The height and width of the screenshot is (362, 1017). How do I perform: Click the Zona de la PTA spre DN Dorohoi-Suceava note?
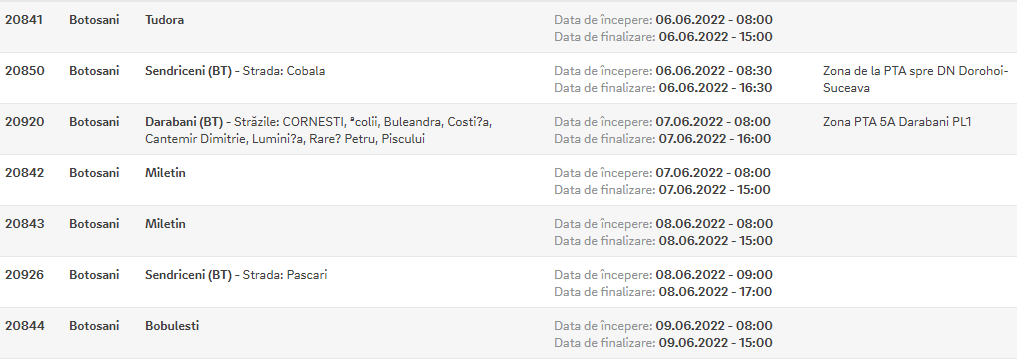pyautogui.click(x=916, y=79)
